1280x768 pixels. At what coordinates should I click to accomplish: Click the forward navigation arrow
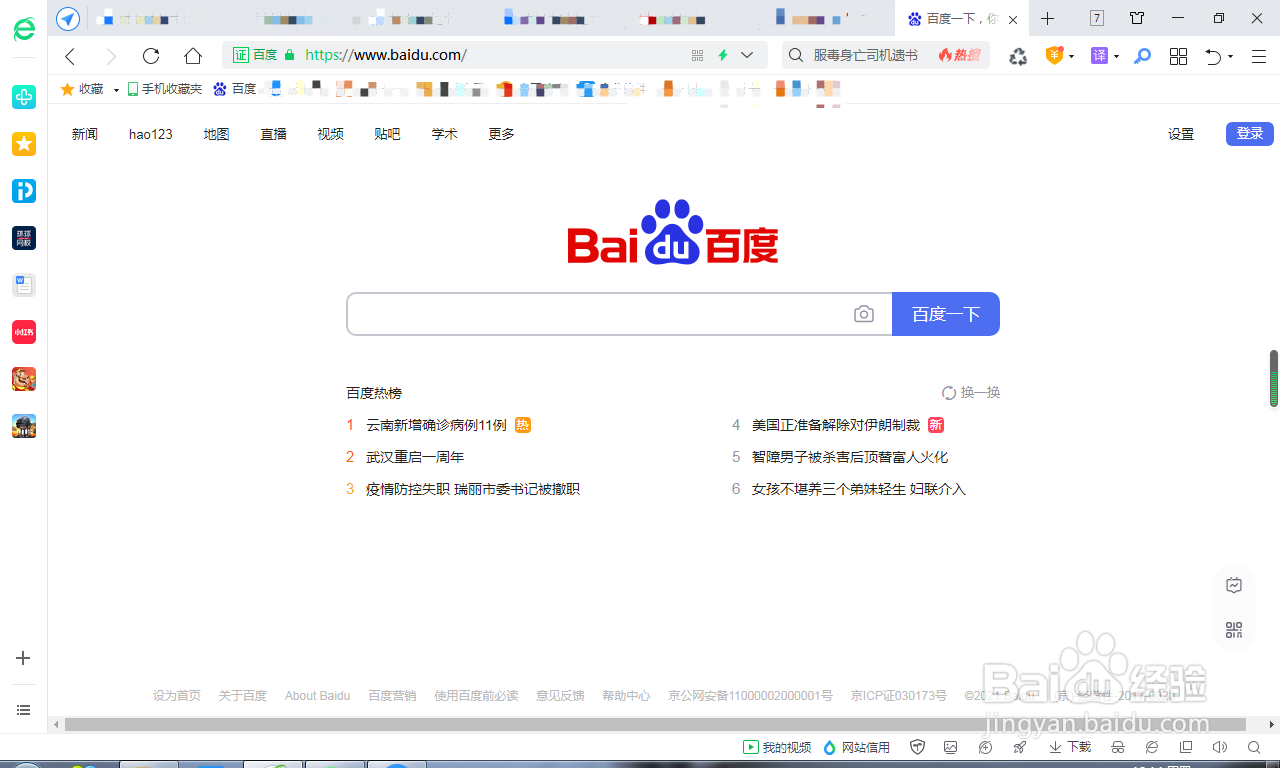coord(110,56)
